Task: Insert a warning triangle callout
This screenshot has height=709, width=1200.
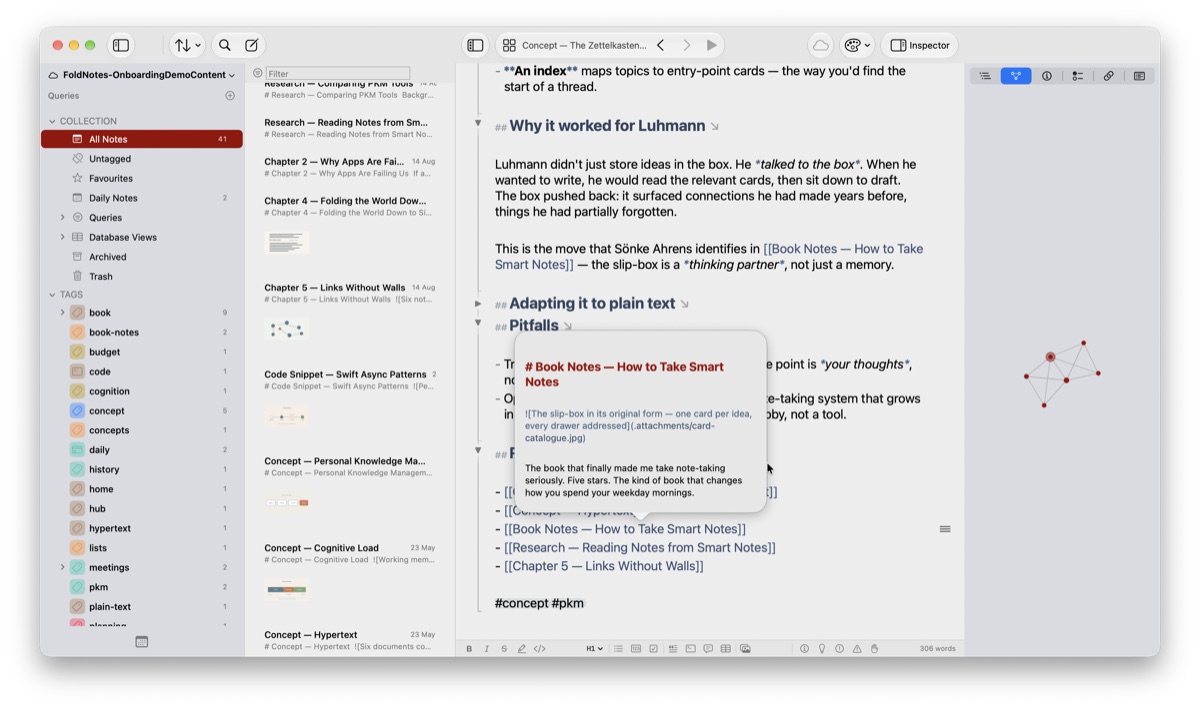Action: pos(857,649)
